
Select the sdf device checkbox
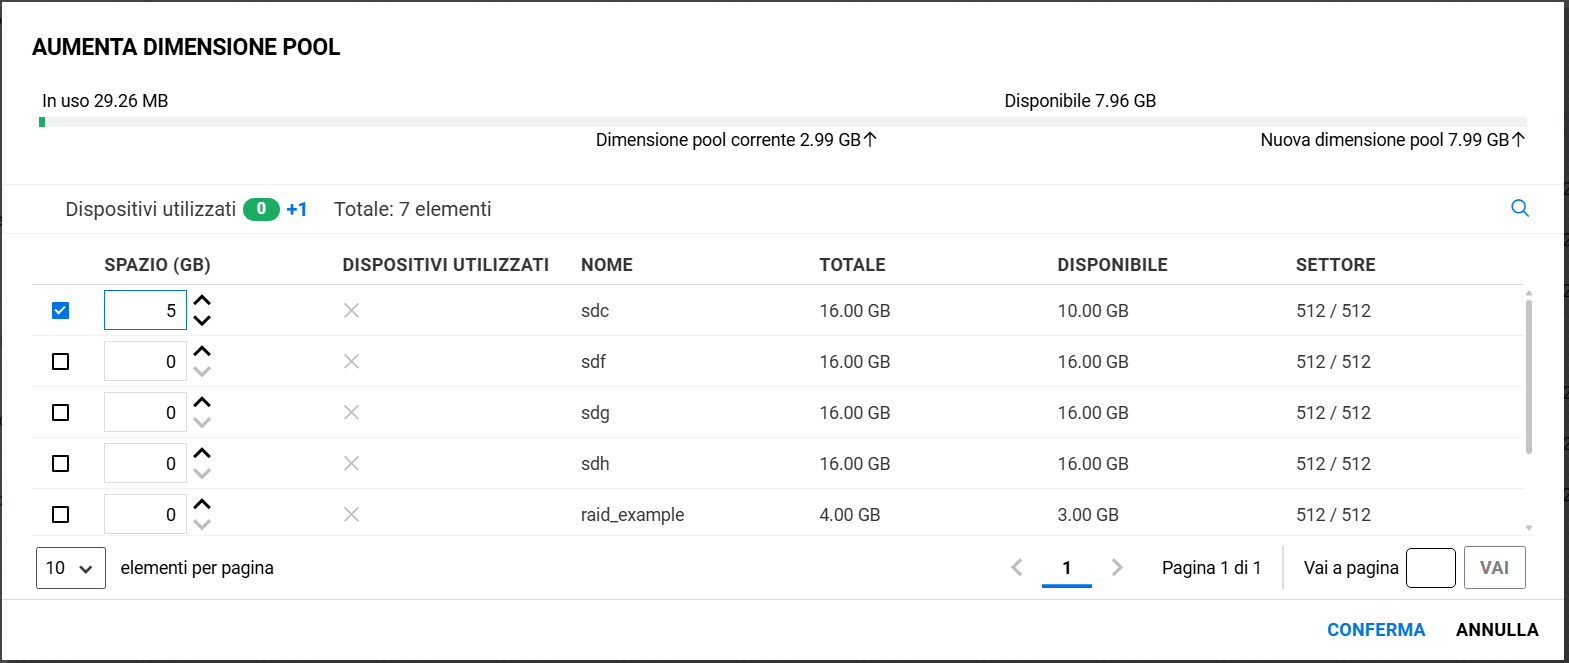point(61,361)
